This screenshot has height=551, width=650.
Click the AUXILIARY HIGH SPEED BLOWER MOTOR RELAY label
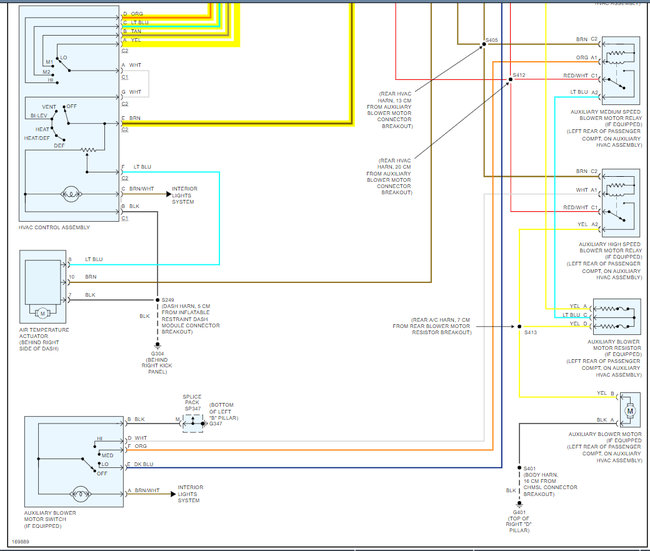pyautogui.click(x=610, y=247)
